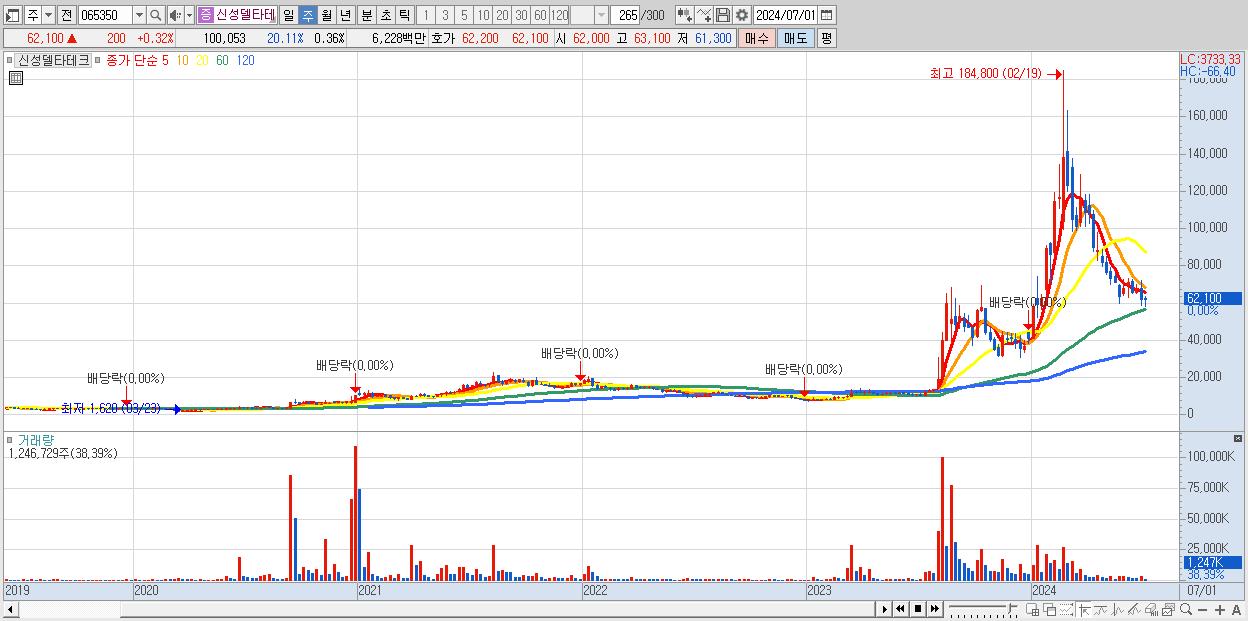This screenshot has height=621, width=1248.
Task: Click the purple 증 market badge icon
Action: (x=205, y=15)
